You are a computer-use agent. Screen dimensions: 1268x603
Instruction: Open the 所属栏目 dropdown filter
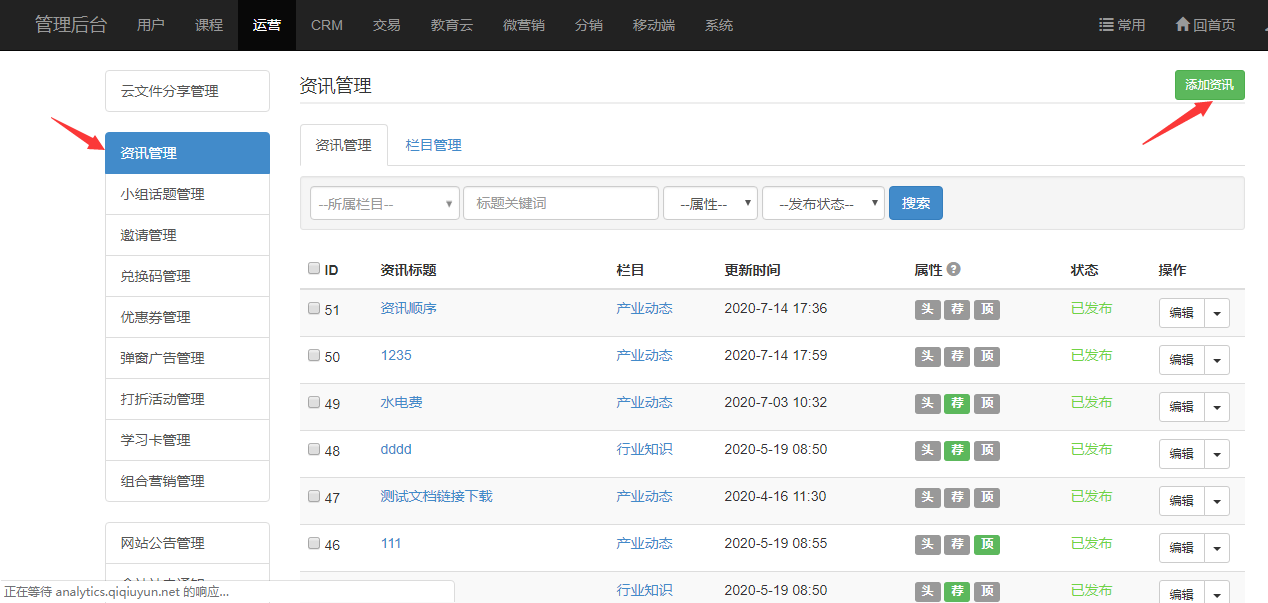click(x=384, y=203)
